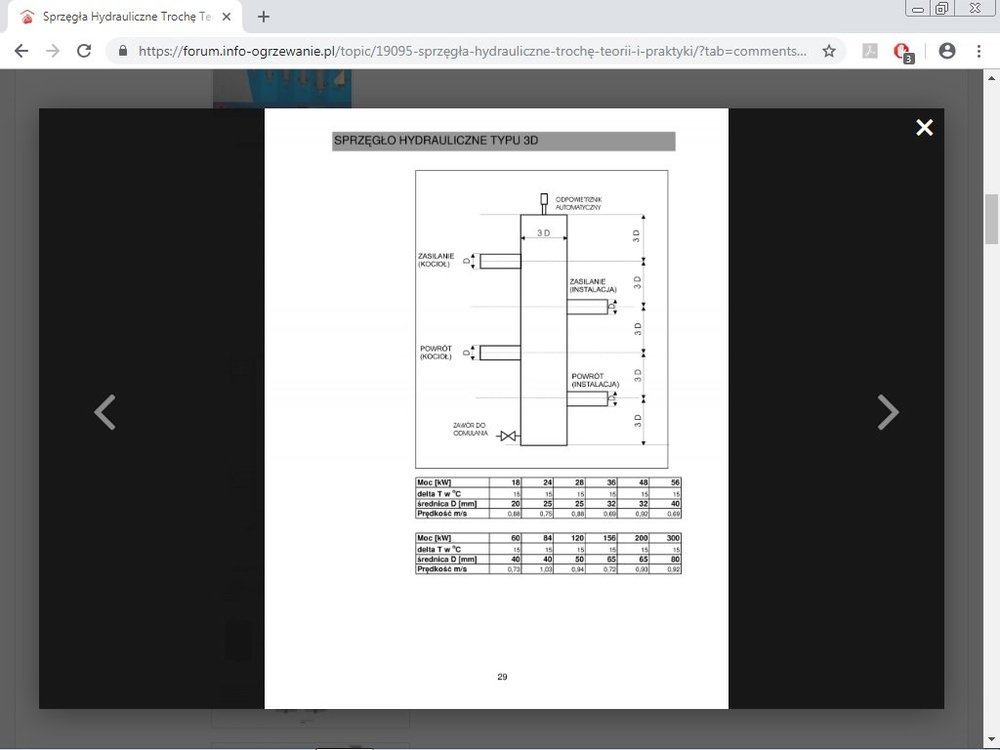Open a new browser tab

pos(264,16)
